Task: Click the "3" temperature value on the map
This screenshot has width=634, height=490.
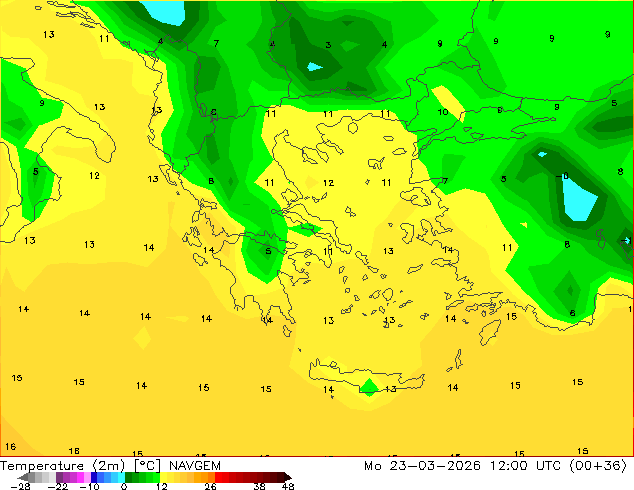Action: coord(328,45)
